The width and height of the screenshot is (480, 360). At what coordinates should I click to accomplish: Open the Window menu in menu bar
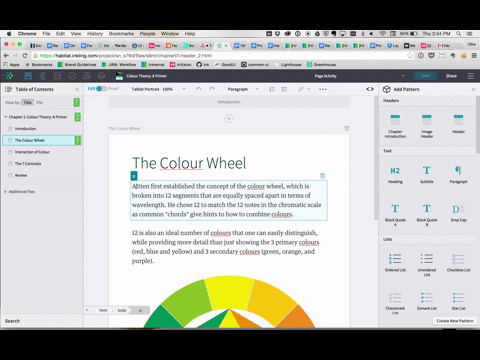170,34
